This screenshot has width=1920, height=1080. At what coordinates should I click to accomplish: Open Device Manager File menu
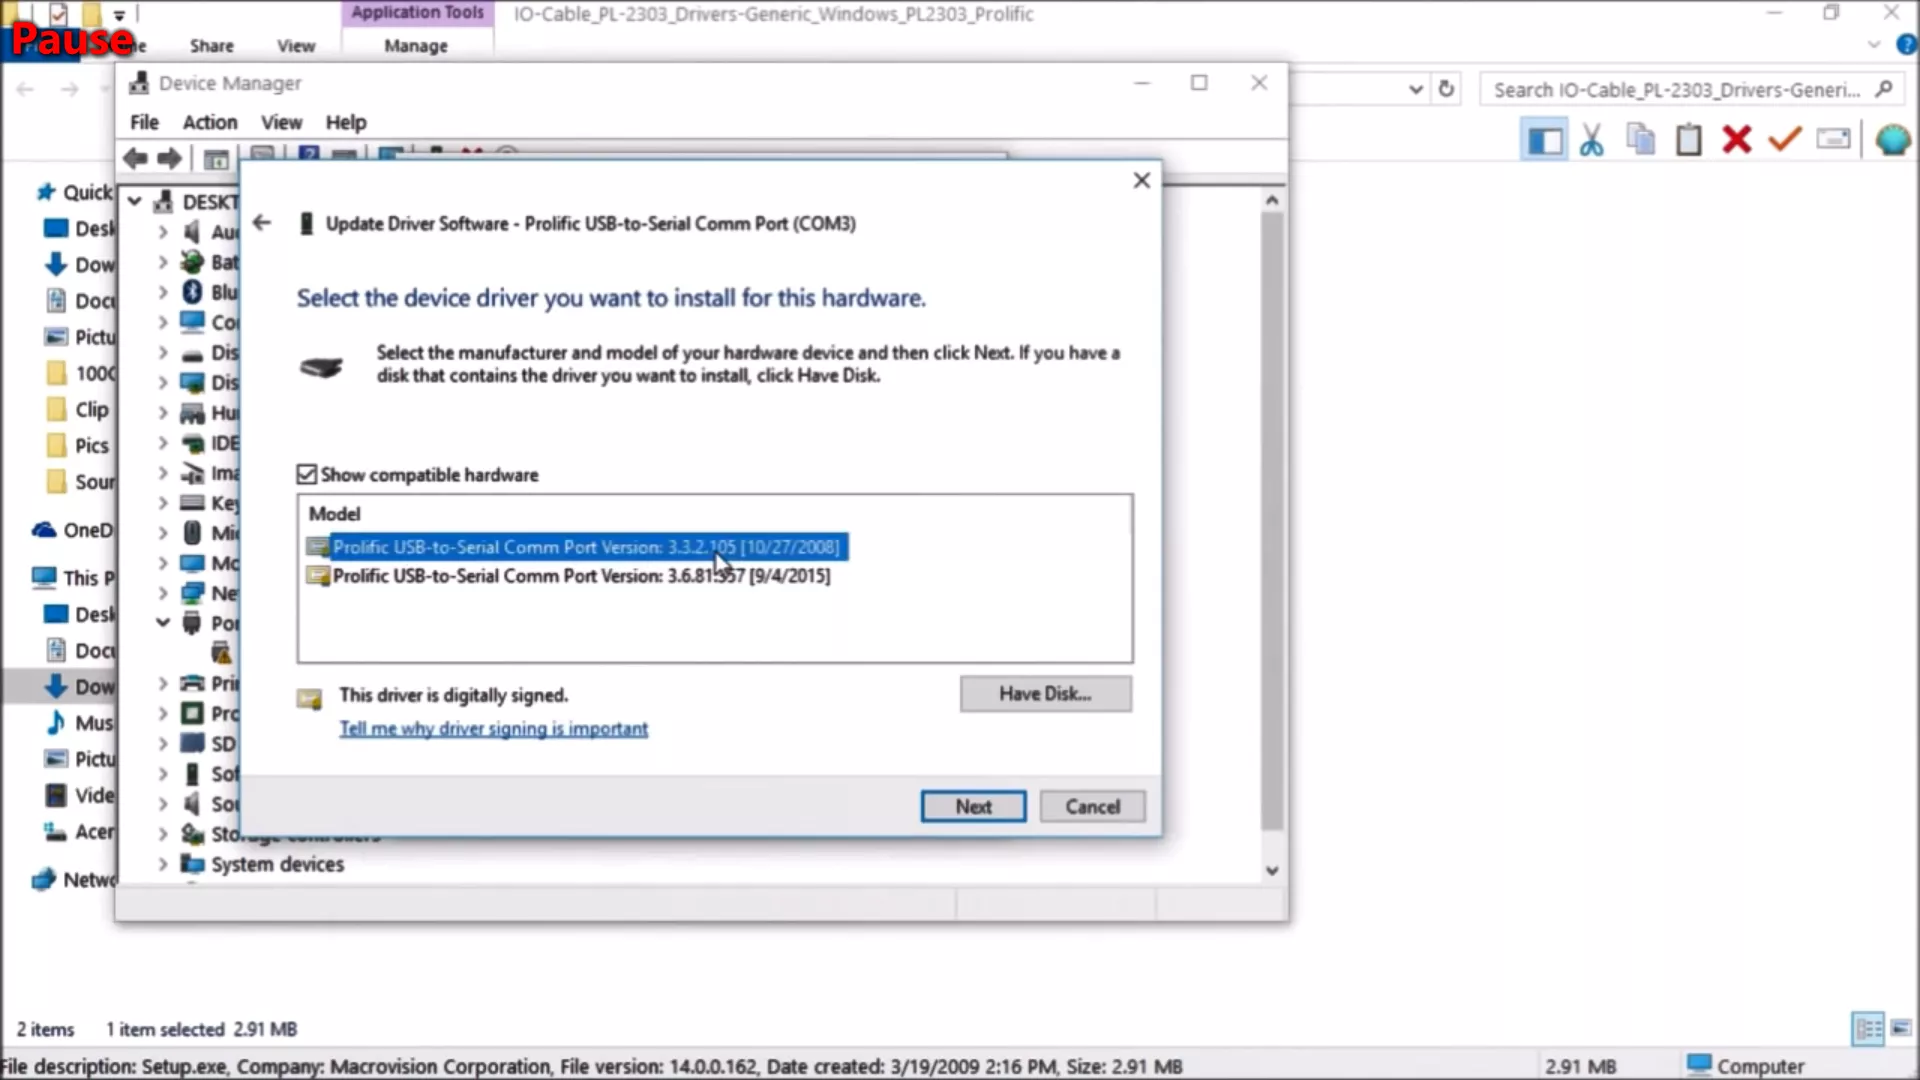tap(144, 122)
